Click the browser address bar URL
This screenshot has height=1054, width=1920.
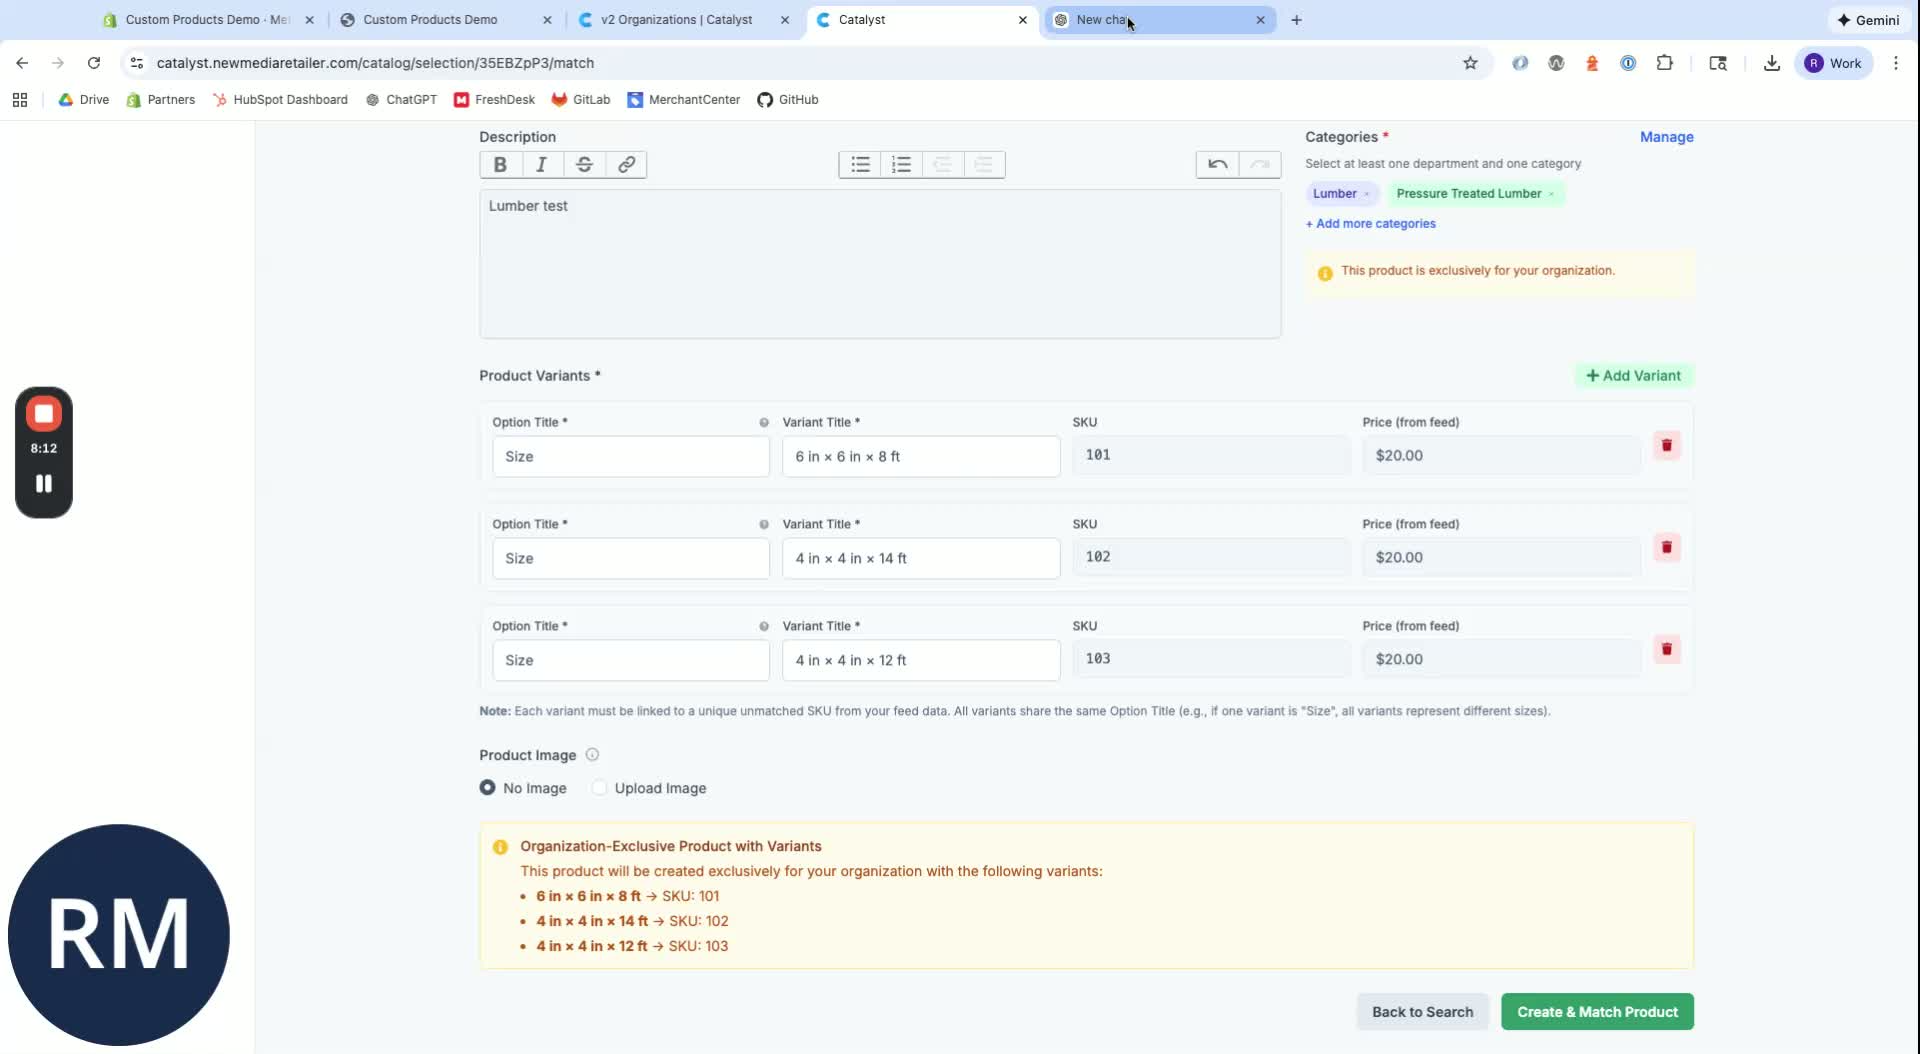(375, 63)
